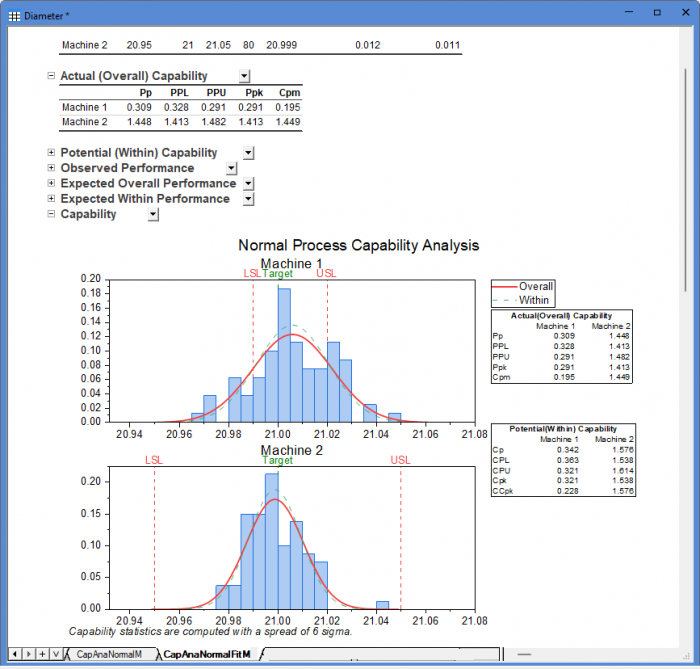Collapse the Capability graph section
Image resolution: width=700 pixels, height=669 pixels.
click(51, 214)
